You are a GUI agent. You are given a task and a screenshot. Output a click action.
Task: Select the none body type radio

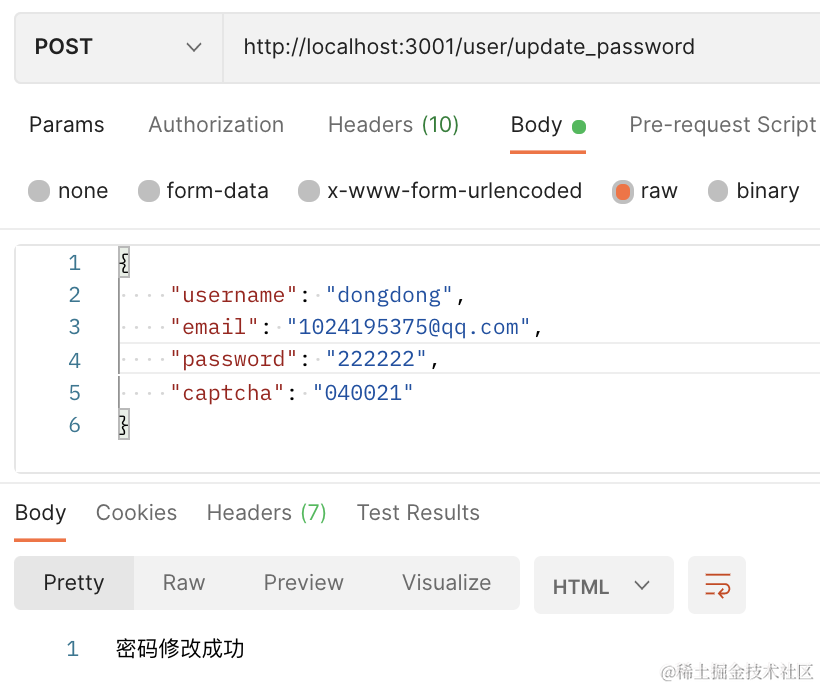[x=40, y=191]
